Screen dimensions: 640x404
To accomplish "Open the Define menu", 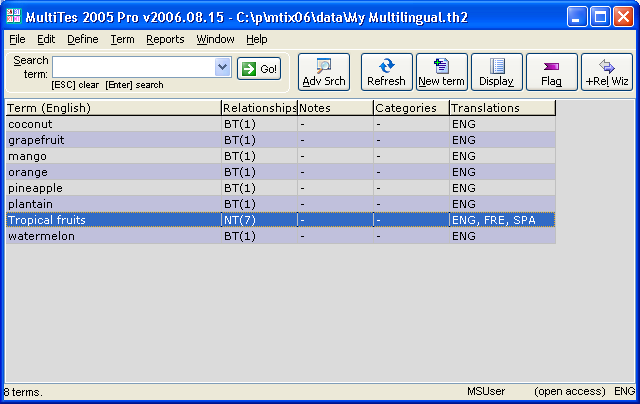I will (x=82, y=39).
